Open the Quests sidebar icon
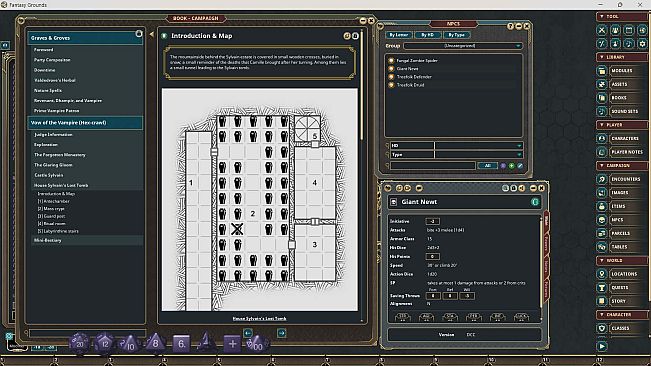 point(602,288)
